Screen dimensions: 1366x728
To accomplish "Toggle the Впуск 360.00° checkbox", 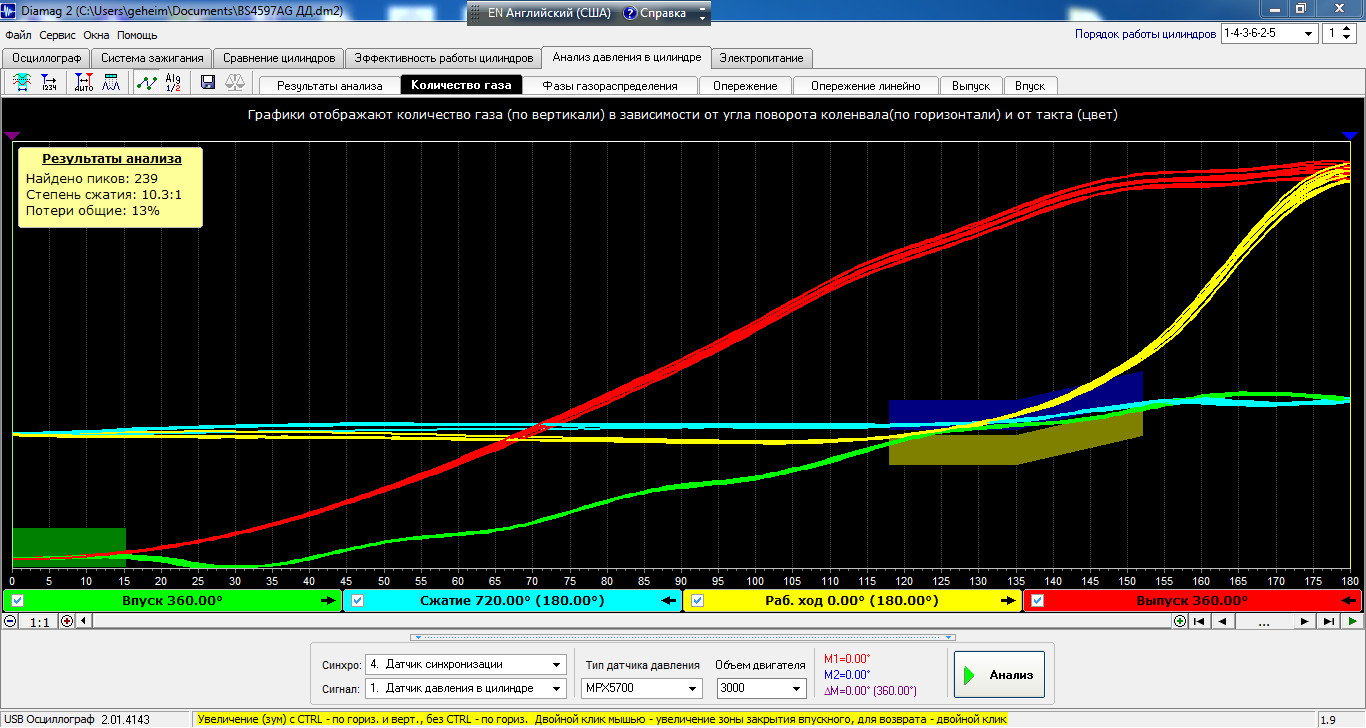I will click(17, 601).
